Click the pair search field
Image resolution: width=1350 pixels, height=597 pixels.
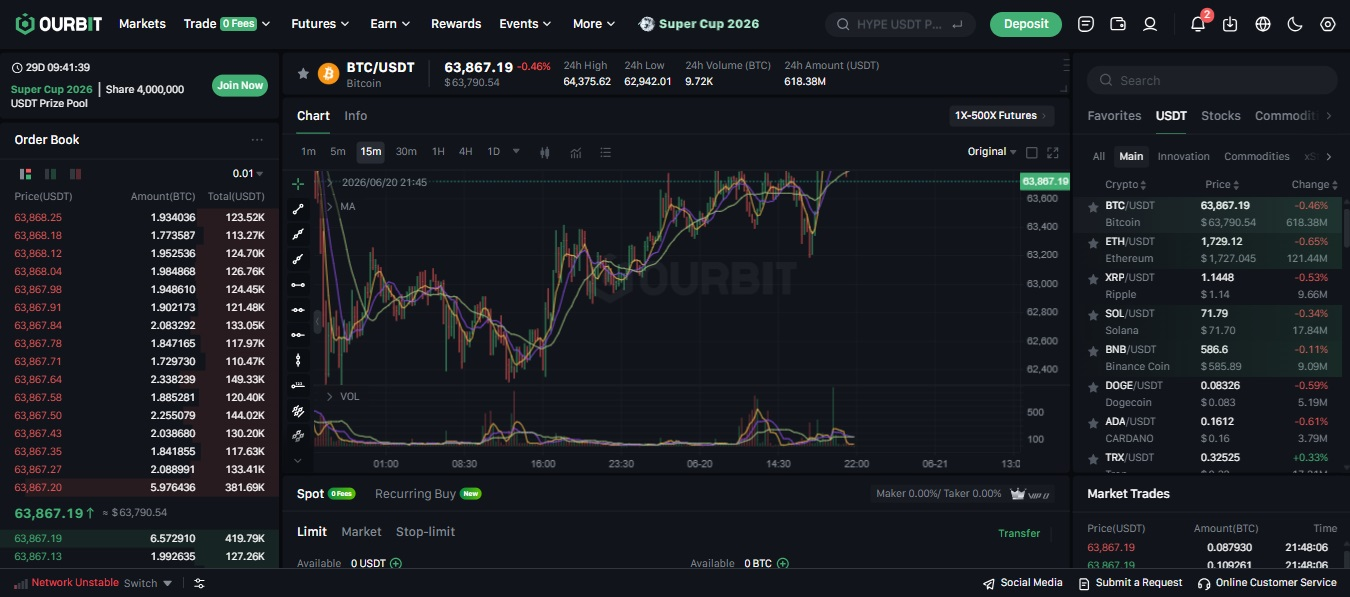(x=1212, y=80)
